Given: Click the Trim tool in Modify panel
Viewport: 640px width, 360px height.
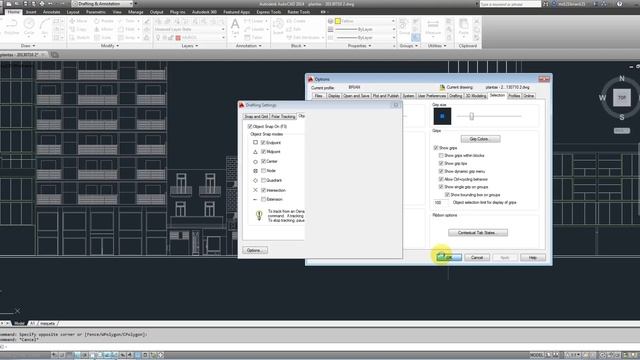Looking at the screenshot, I should click(127, 21).
